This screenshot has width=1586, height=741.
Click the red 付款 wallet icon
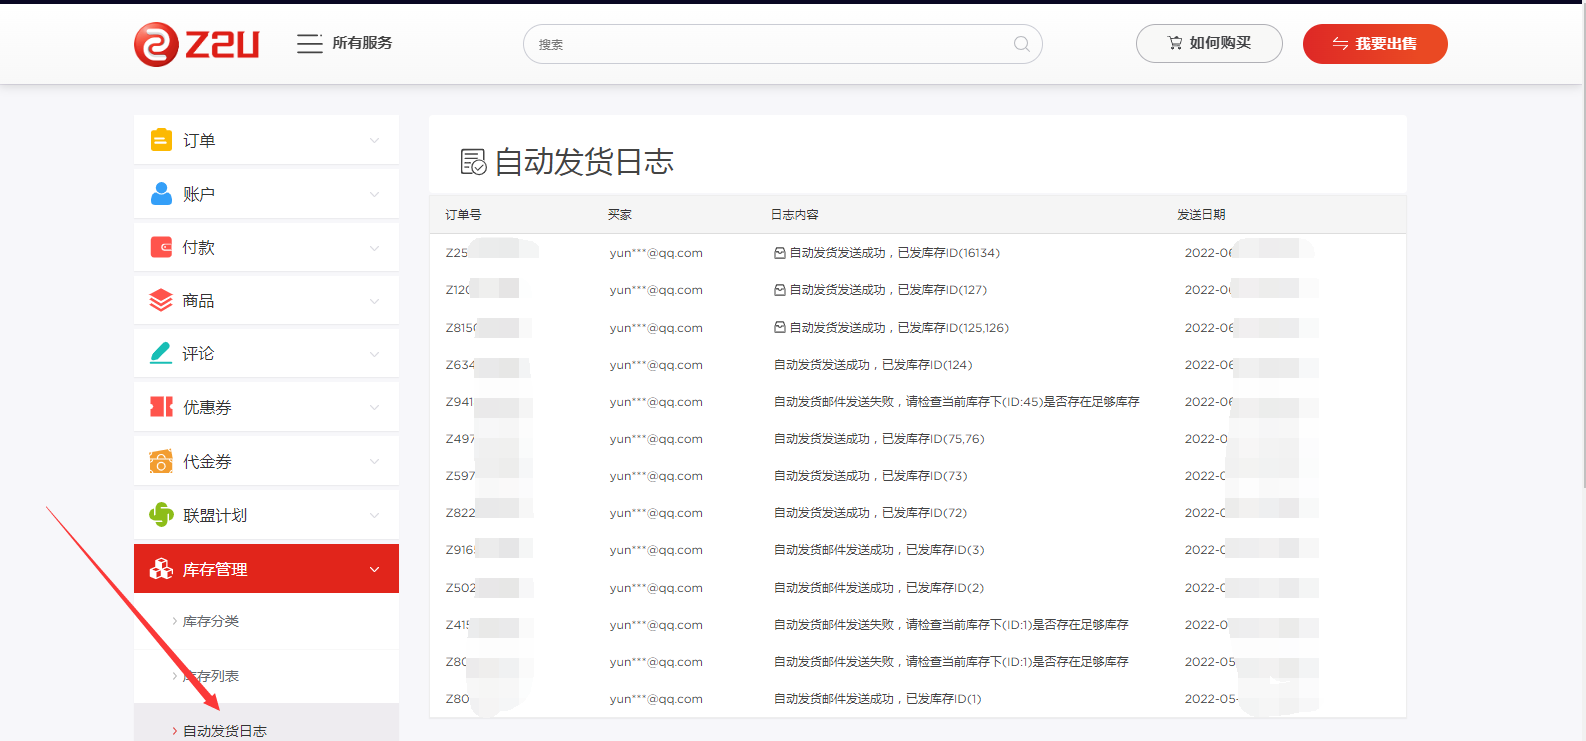pyautogui.click(x=161, y=247)
